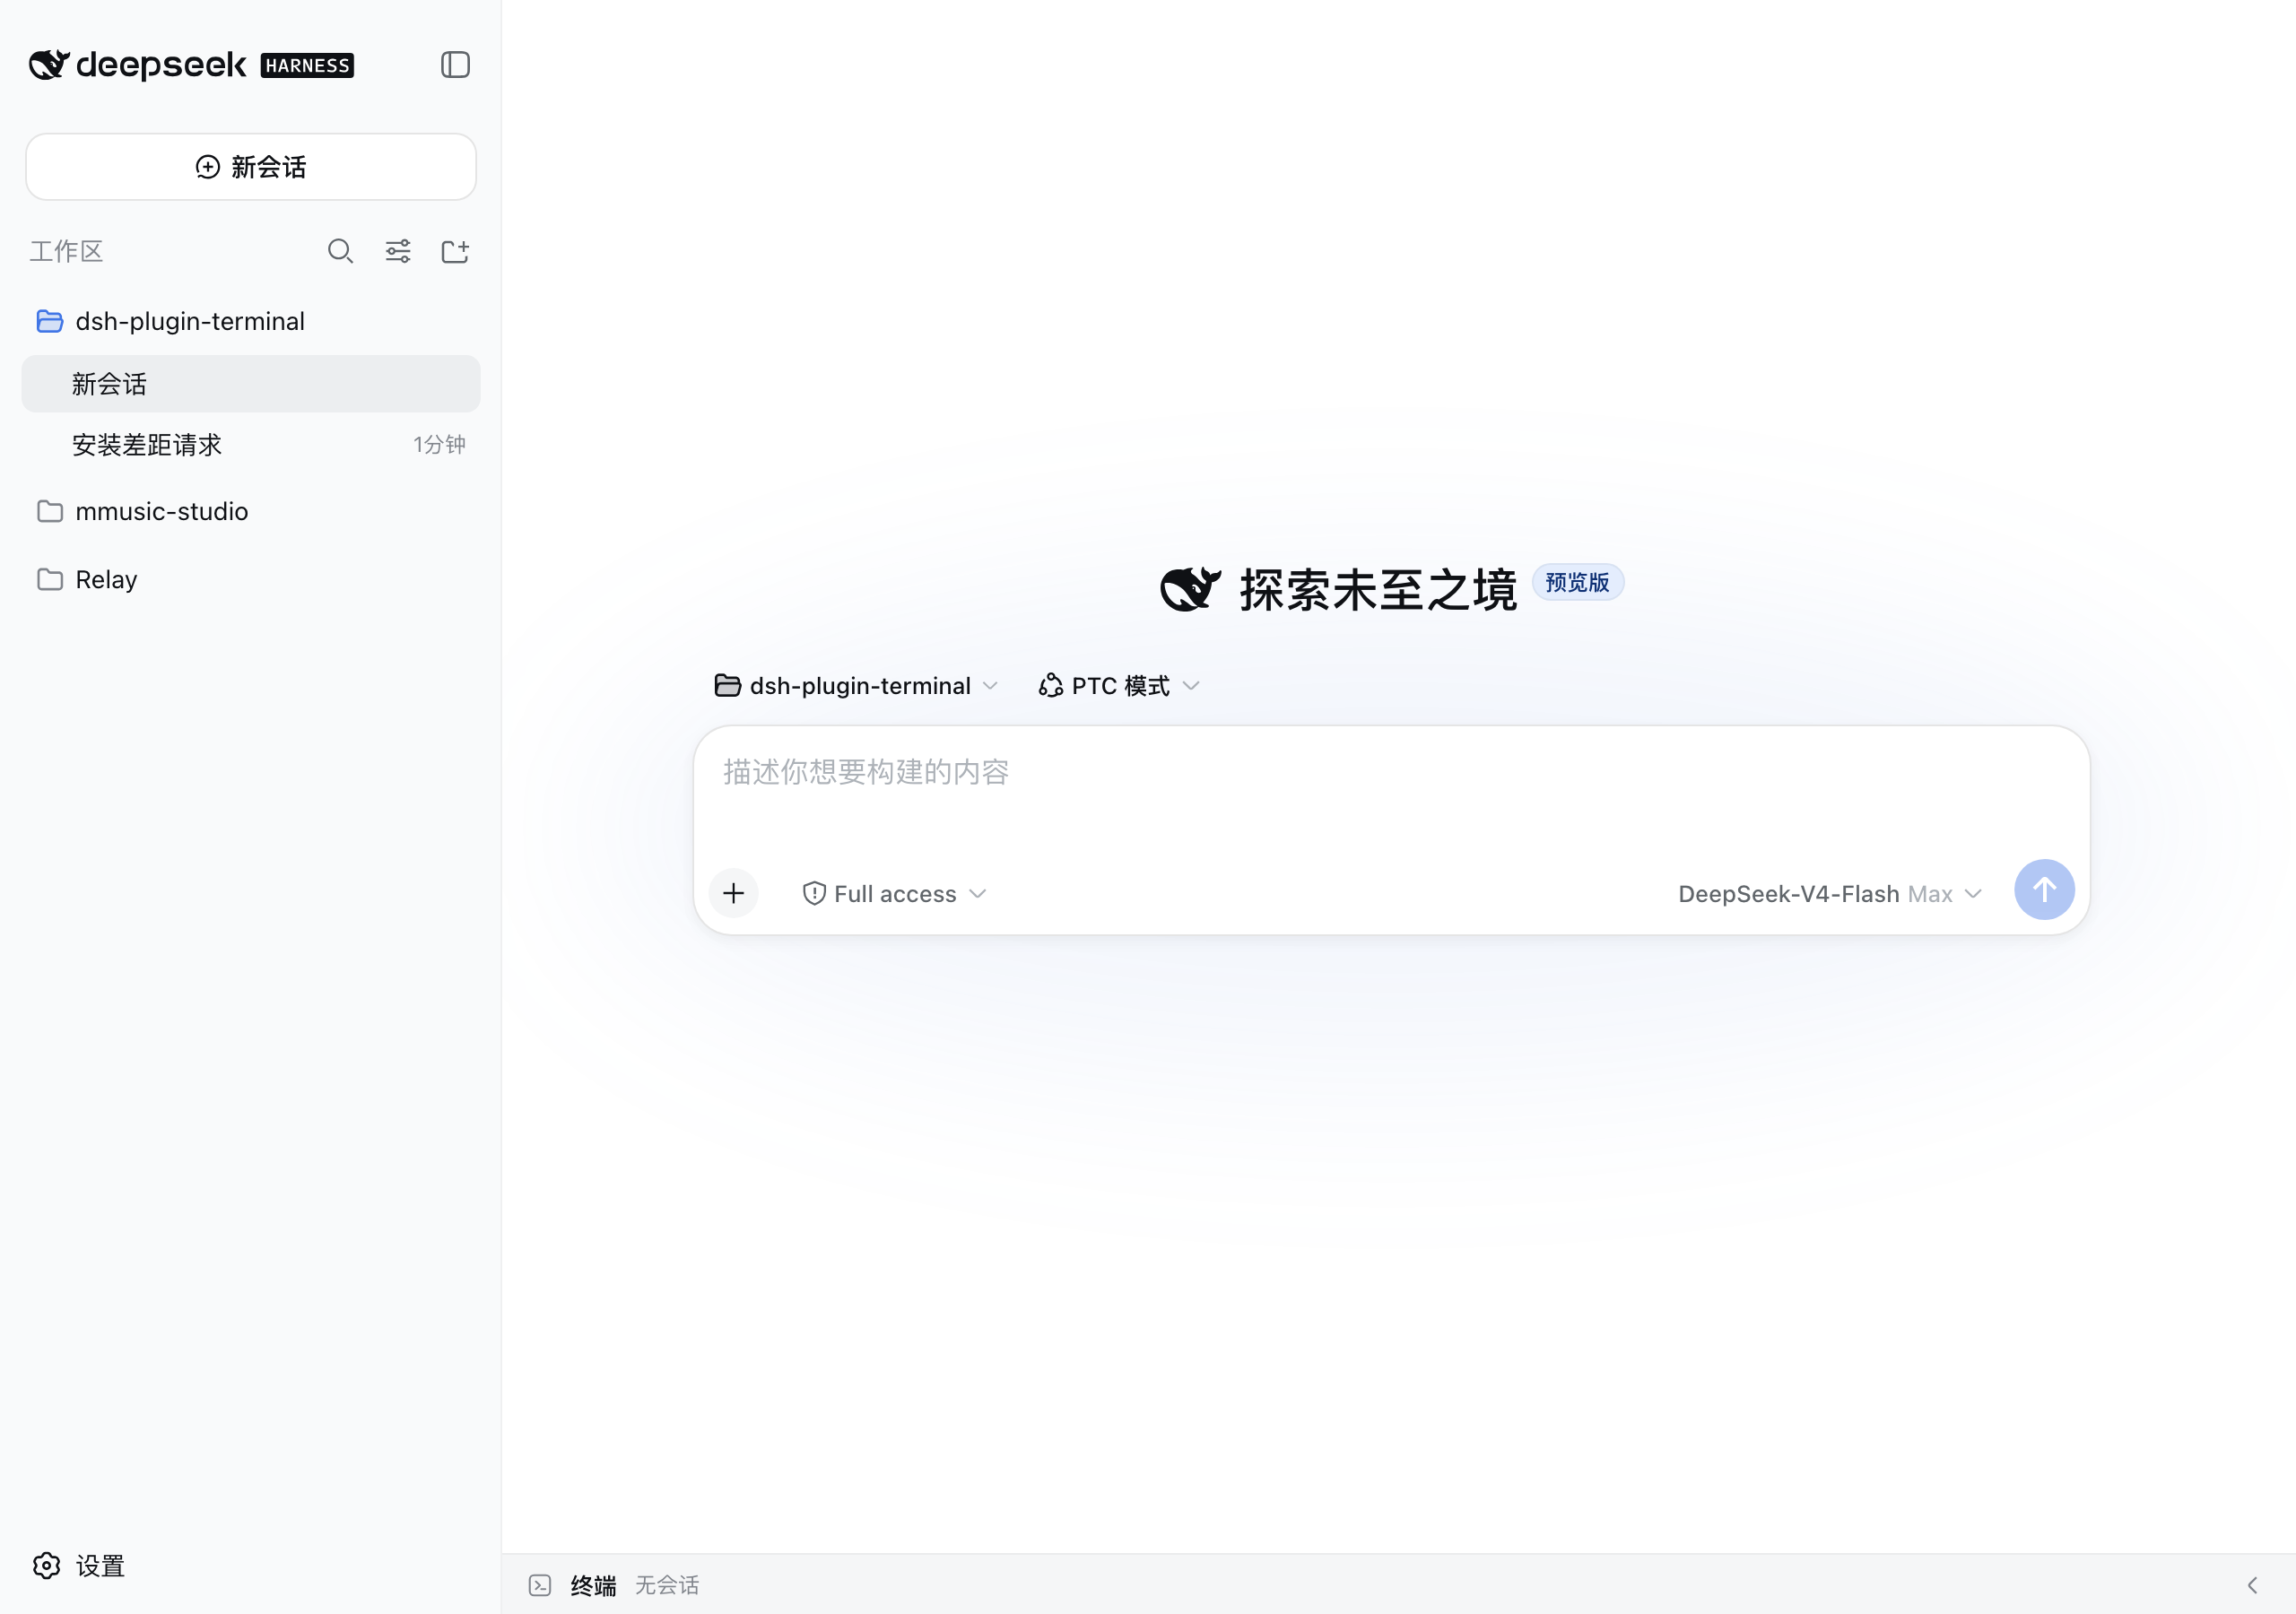Start a new chat with 新会话 button
This screenshot has width=2296, height=1614.
click(251, 167)
